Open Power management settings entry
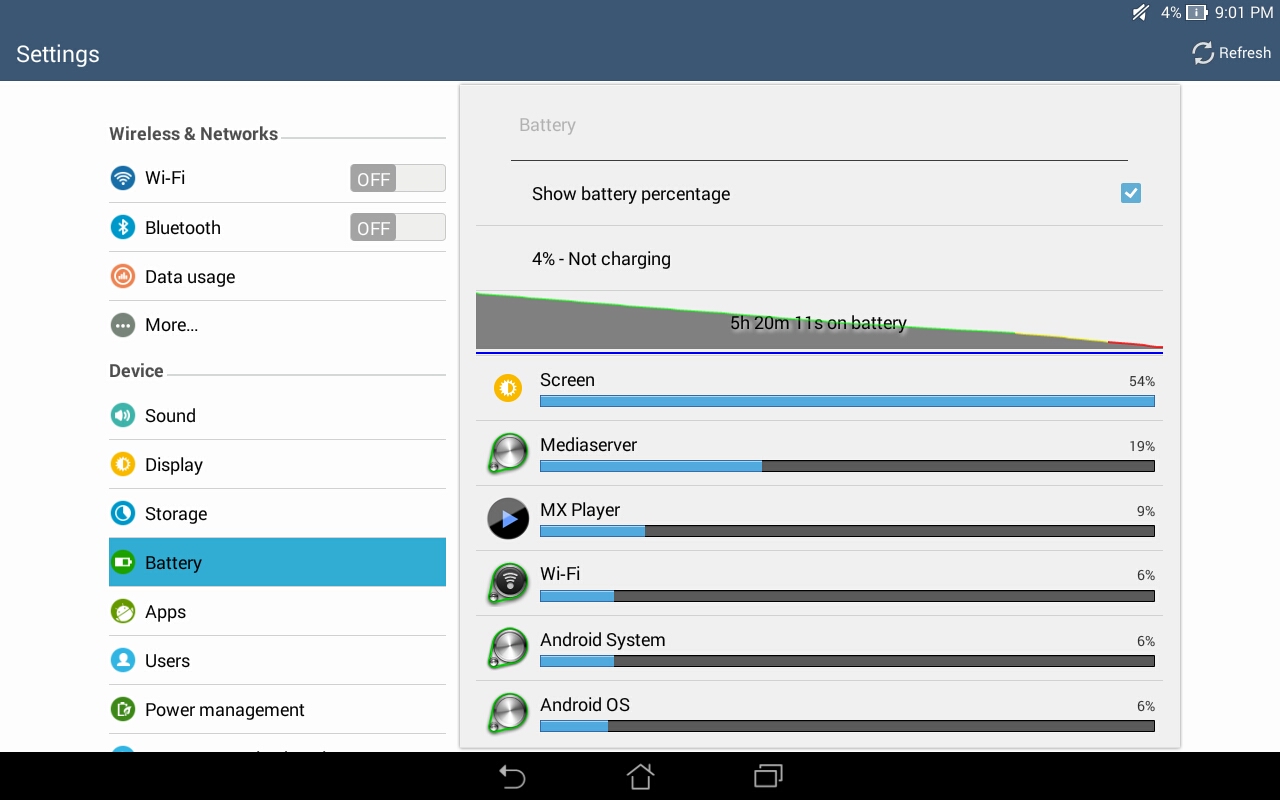 click(224, 710)
